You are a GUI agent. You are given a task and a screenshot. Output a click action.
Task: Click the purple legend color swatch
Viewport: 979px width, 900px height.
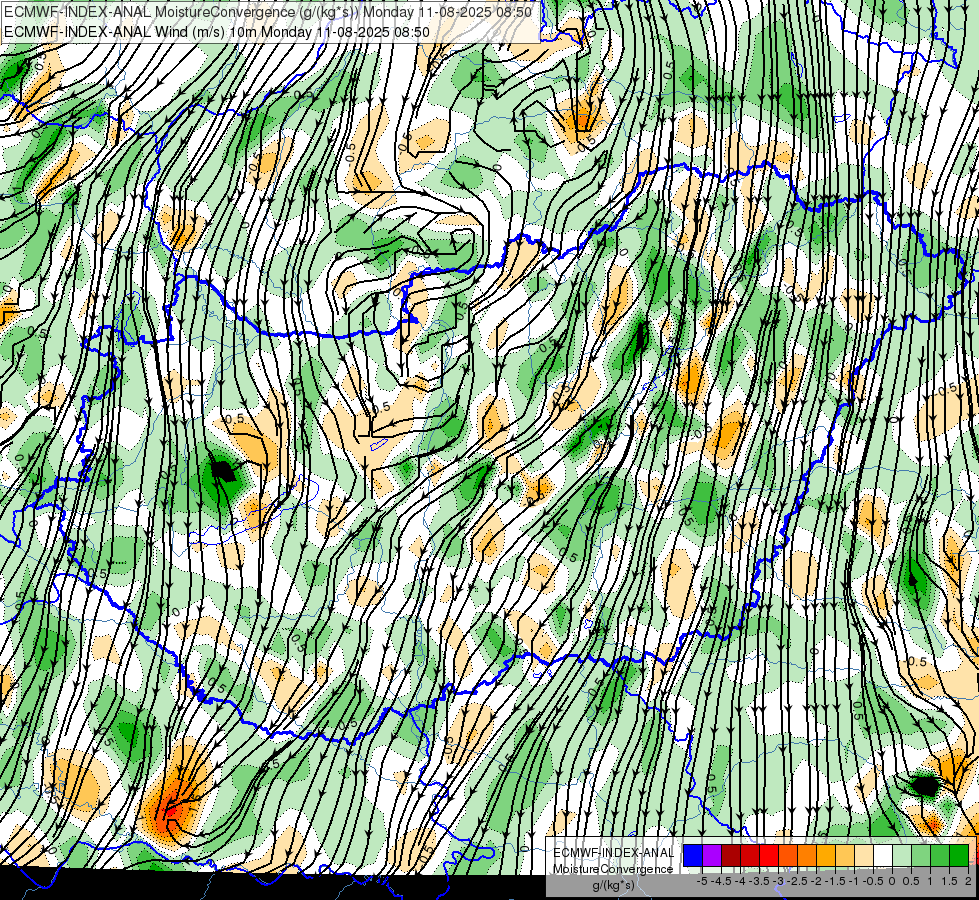click(712, 855)
